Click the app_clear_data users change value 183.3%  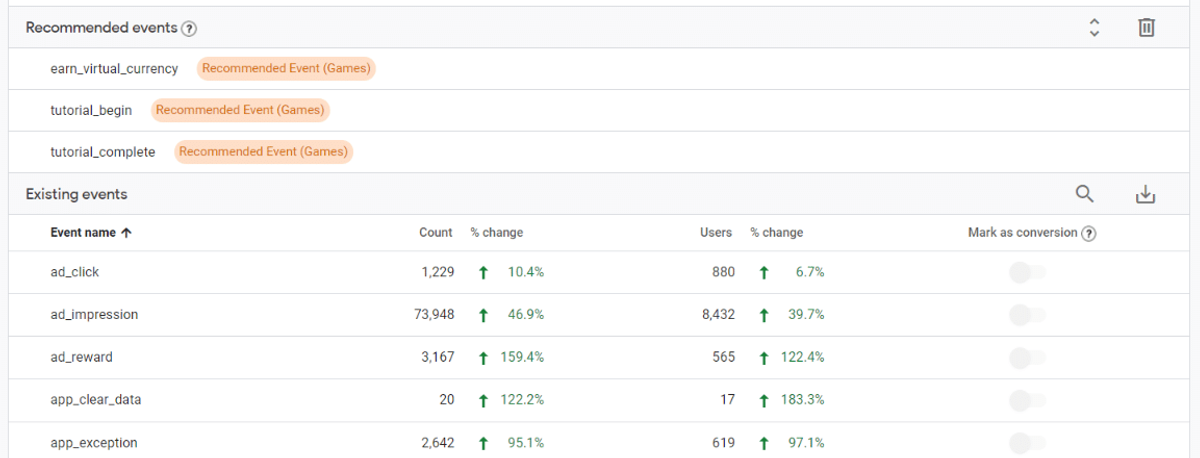pos(803,400)
